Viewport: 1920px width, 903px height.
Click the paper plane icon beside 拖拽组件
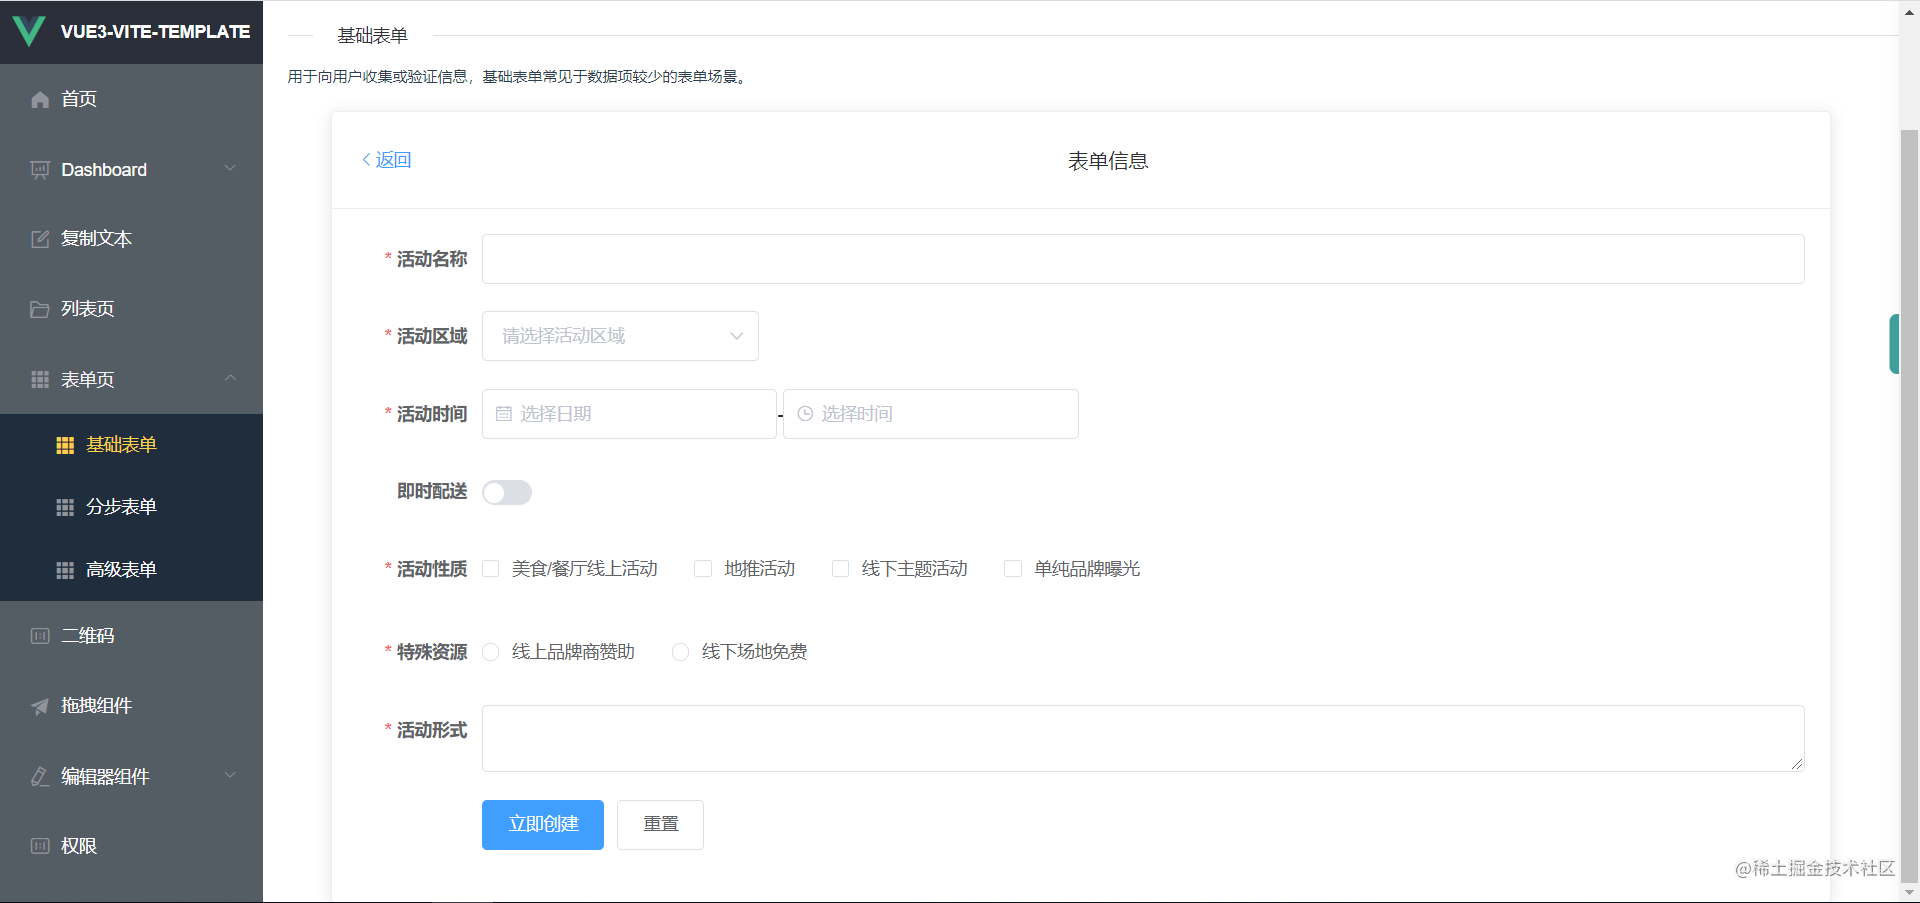40,706
